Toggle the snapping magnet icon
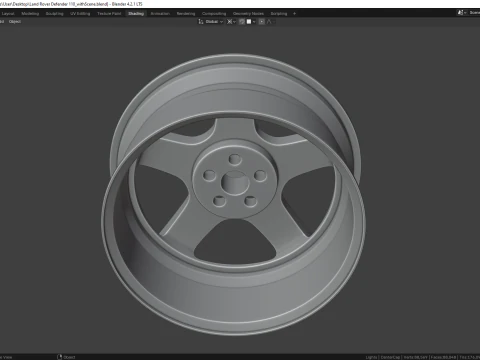 coord(242,22)
